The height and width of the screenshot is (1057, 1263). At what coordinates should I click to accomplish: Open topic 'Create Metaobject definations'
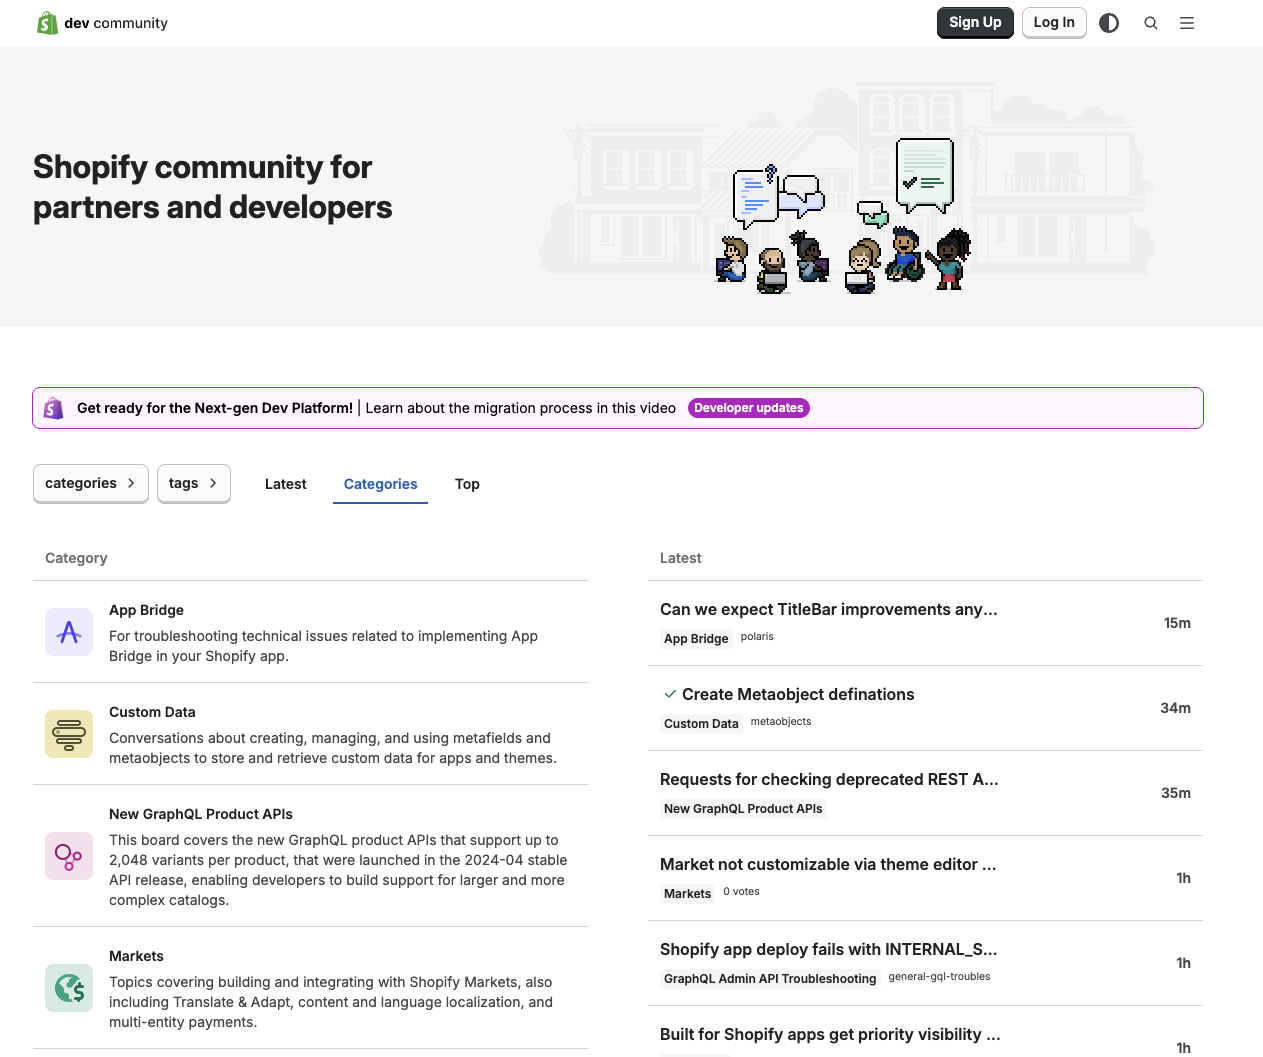(x=798, y=694)
